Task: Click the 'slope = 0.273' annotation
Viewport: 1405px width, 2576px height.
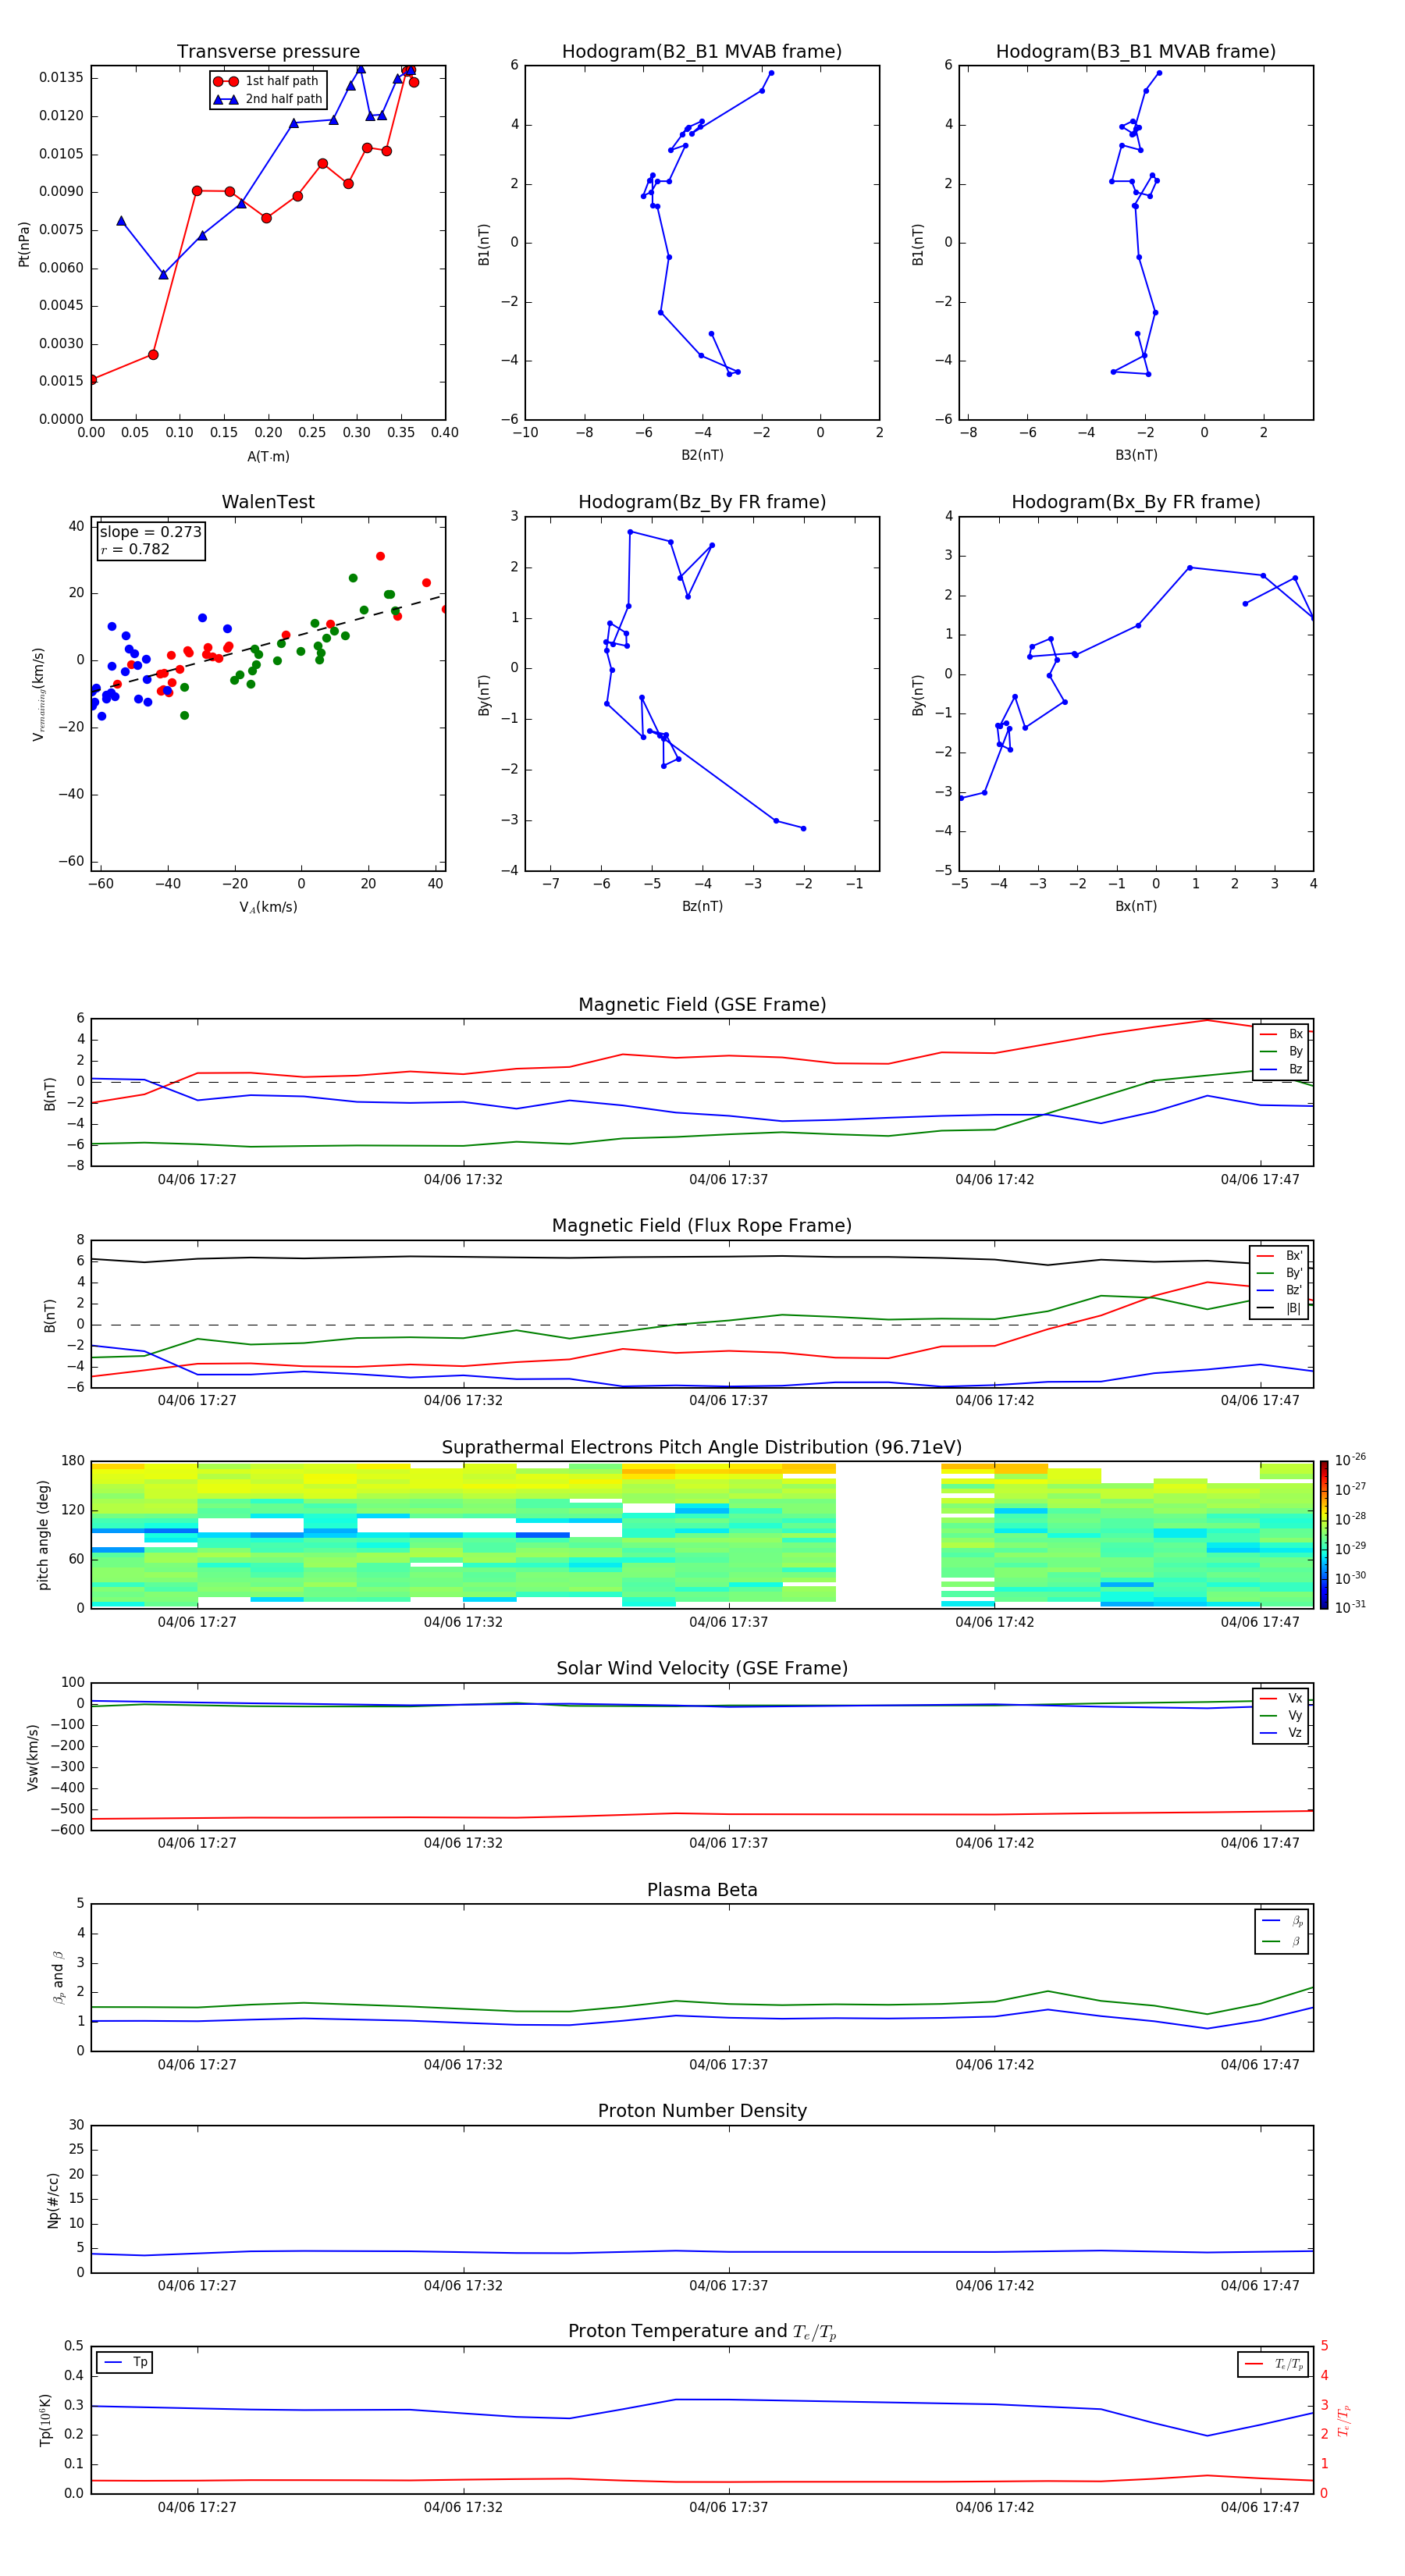Action: [x=151, y=532]
